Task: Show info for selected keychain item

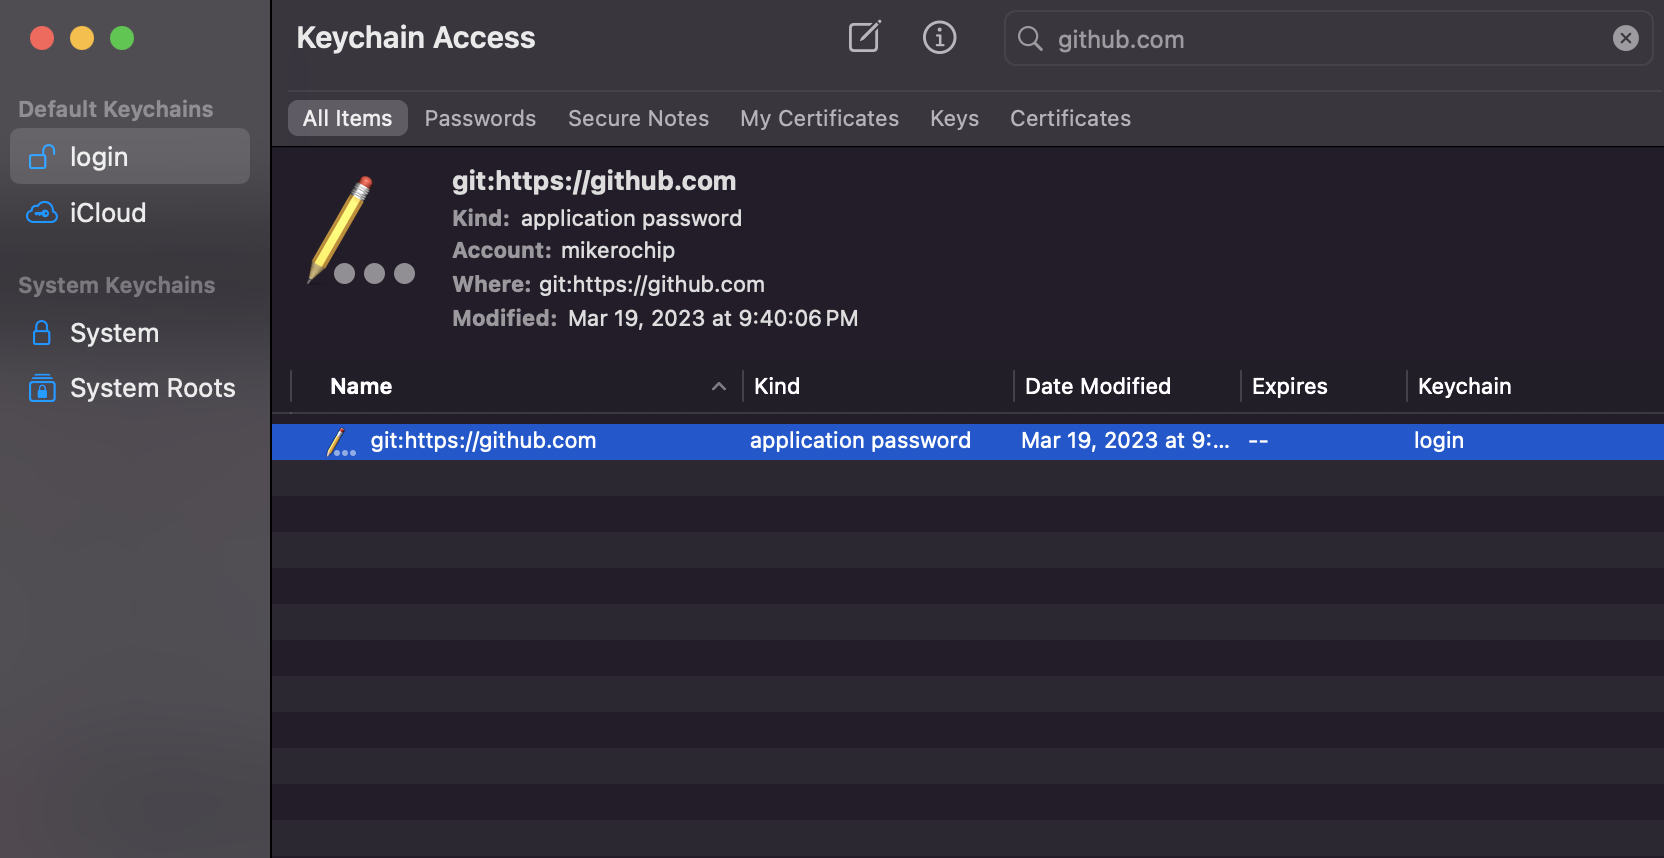Action: [939, 38]
